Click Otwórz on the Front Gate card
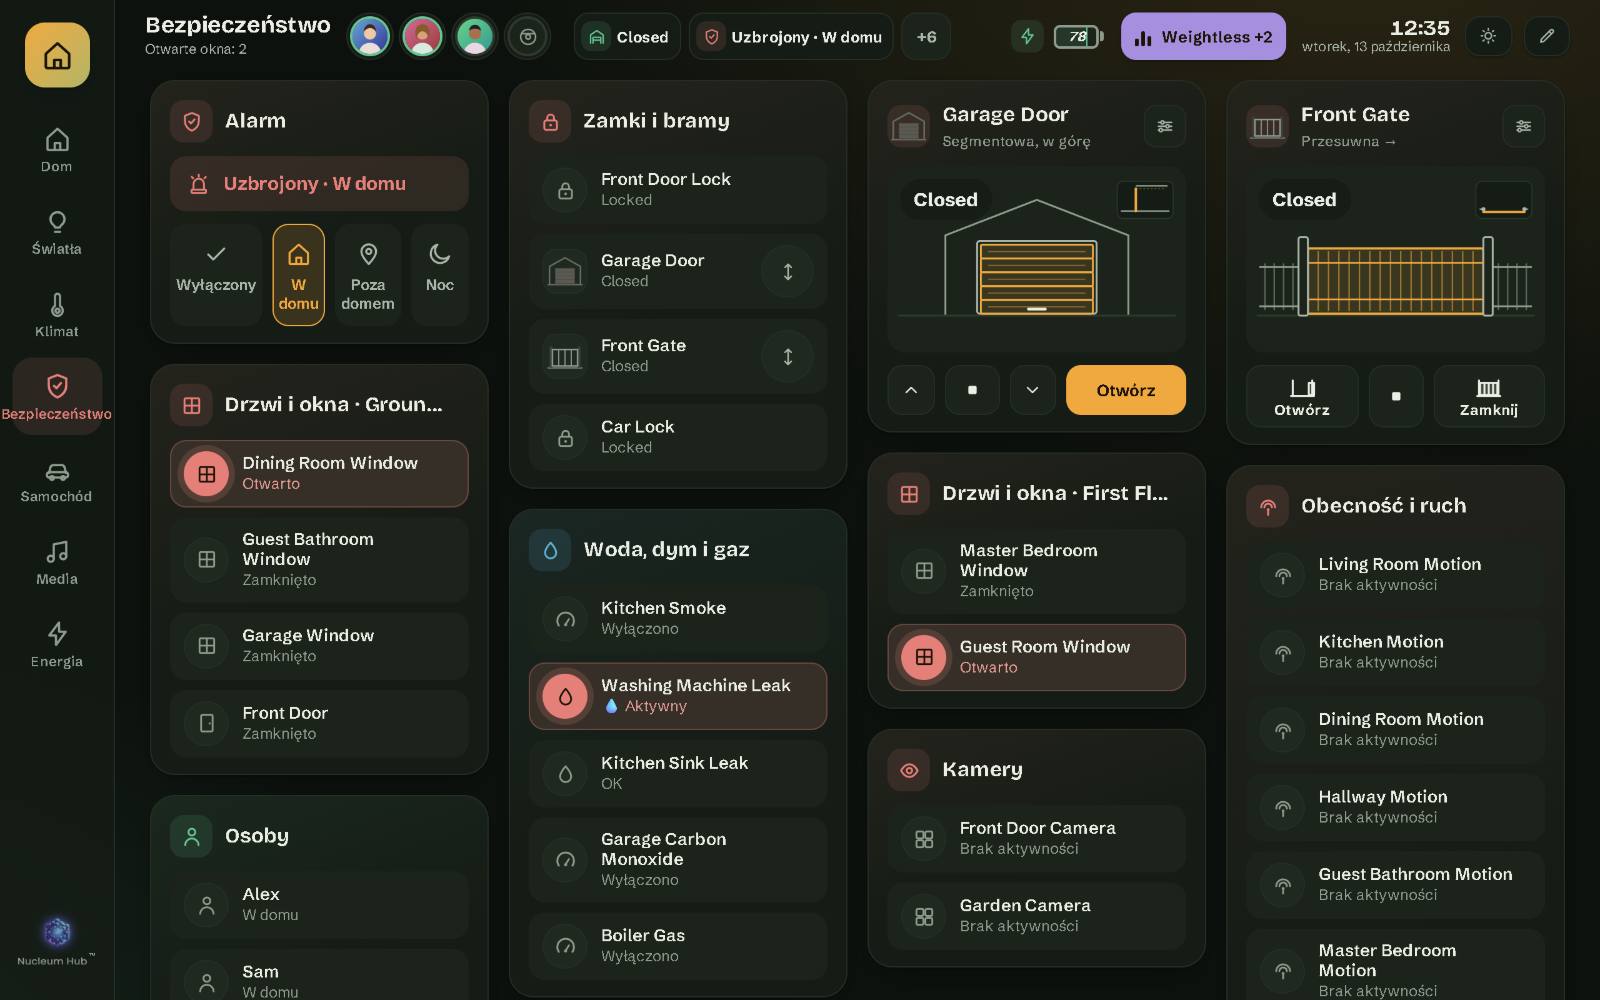The image size is (1600, 1000). tap(1302, 396)
